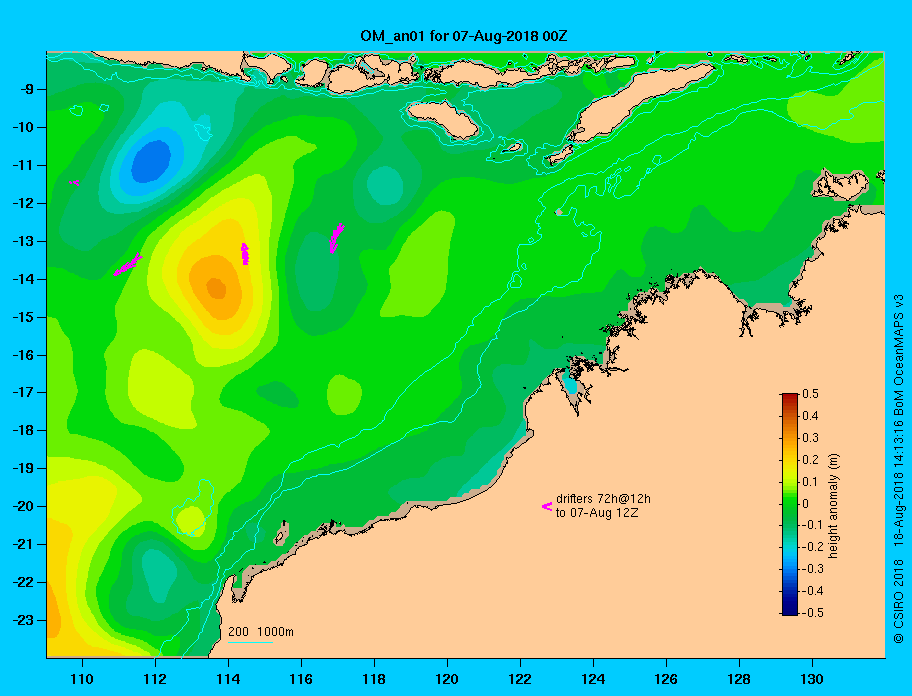Screen dimensions: 912x696
Task: Click the latitude axis label -12
Action: (22, 203)
